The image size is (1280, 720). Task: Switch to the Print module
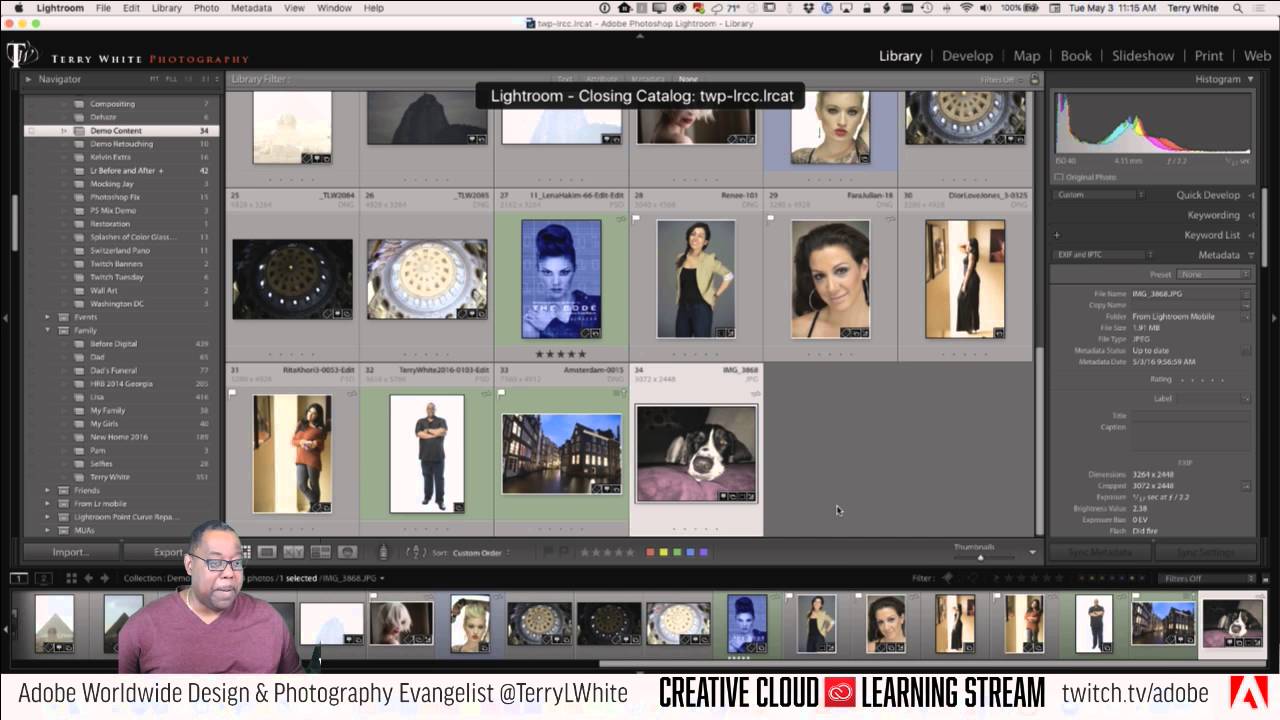point(1209,56)
